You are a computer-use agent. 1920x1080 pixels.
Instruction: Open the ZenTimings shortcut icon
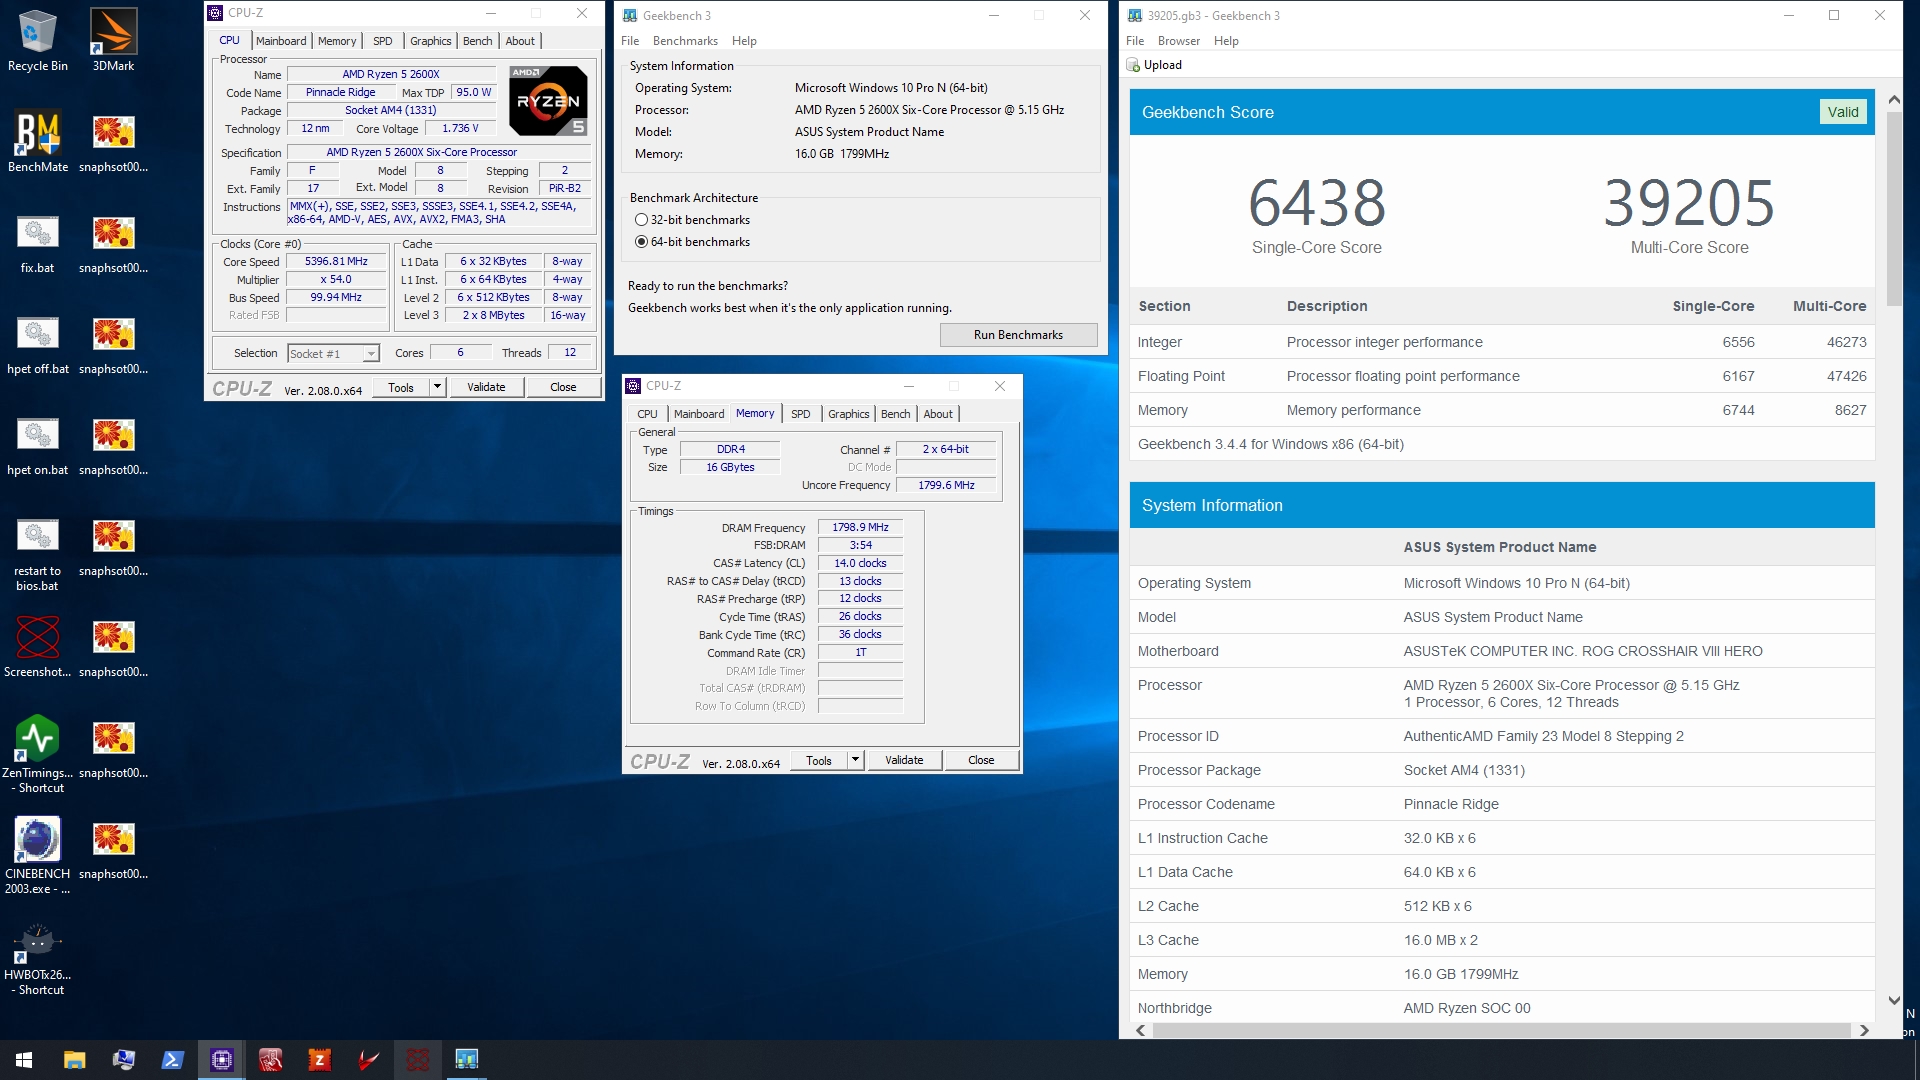coord(37,754)
